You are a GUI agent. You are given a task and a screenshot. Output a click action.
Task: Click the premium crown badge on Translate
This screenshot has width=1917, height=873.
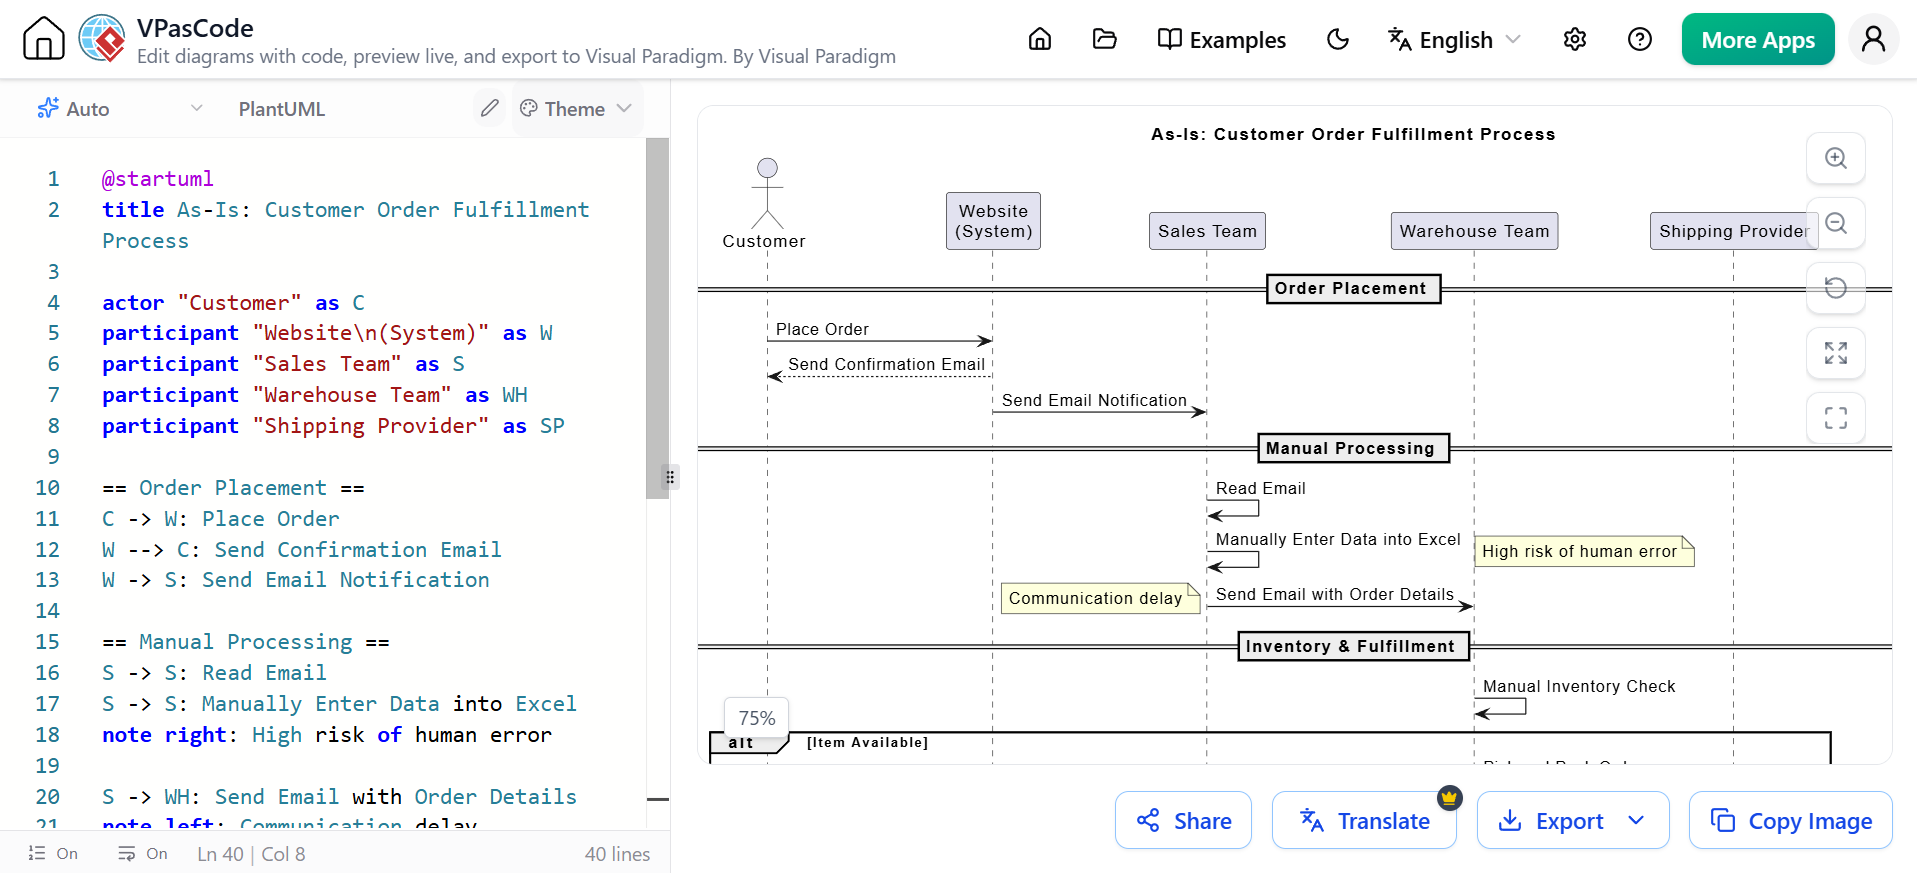tap(1450, 797)
